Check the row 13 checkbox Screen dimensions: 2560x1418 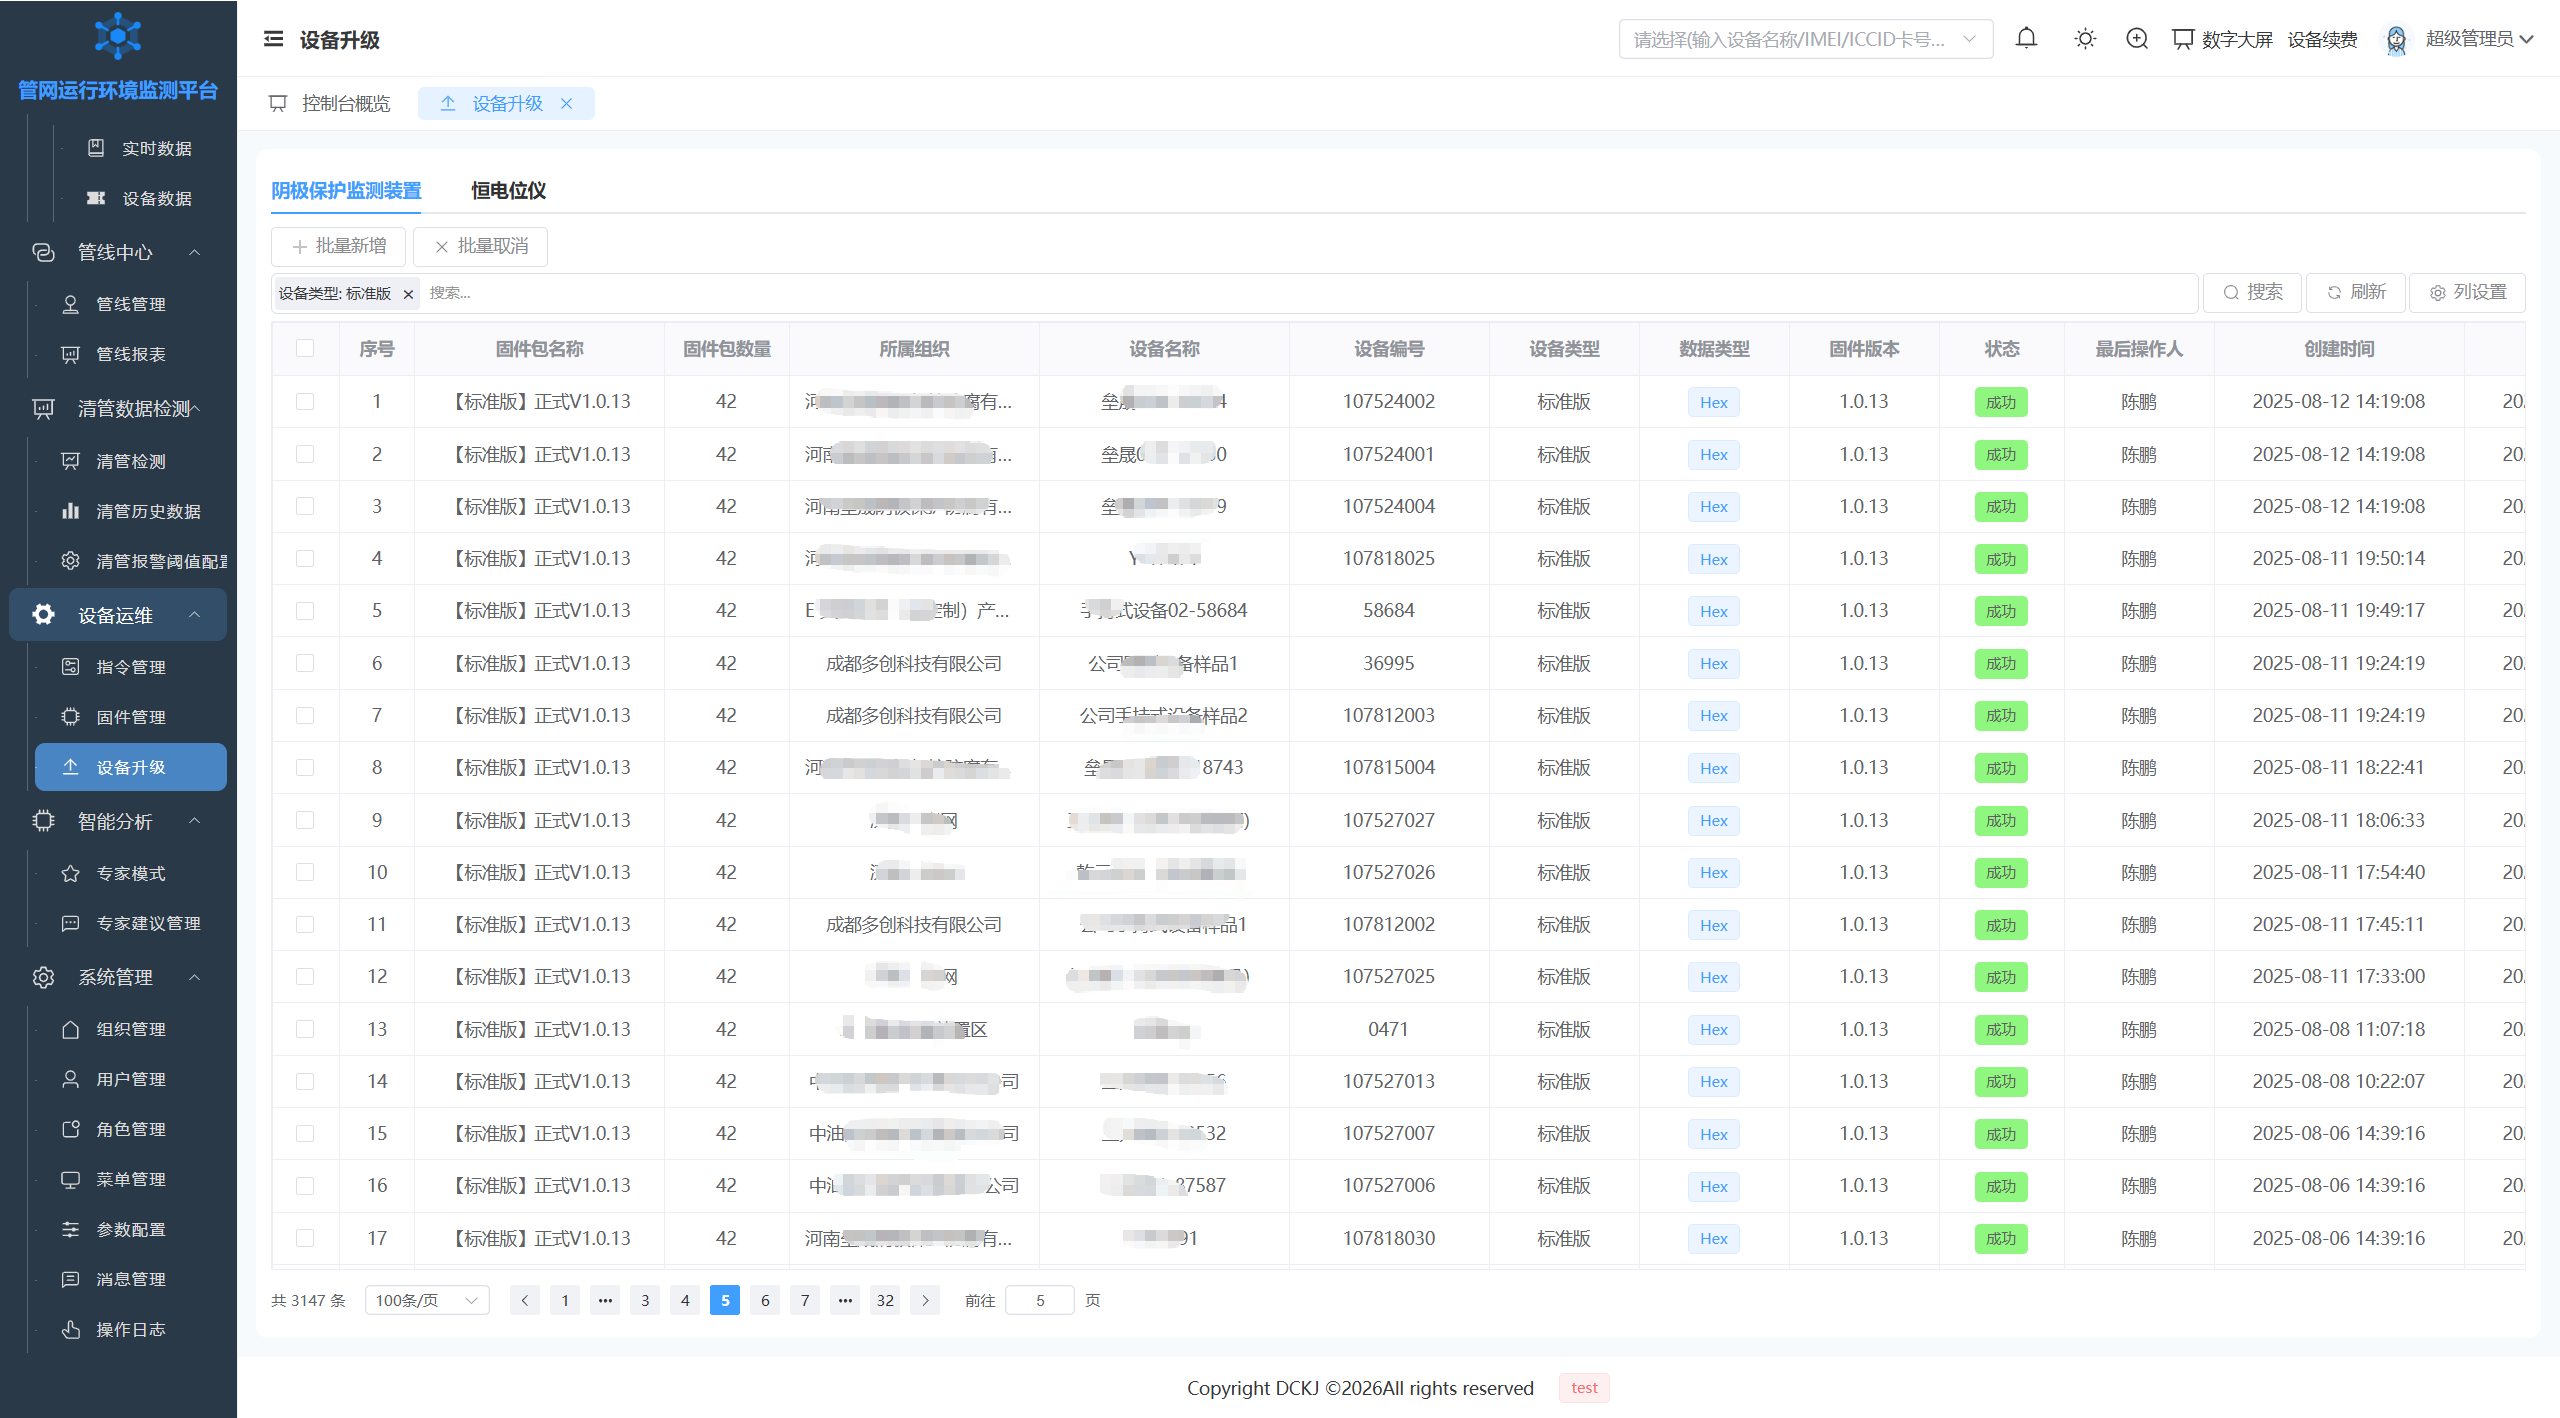point(305,1029)
